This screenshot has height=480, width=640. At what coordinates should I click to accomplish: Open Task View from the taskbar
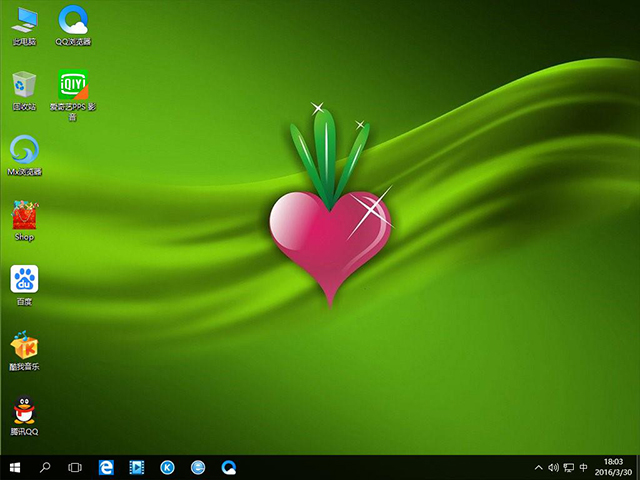[x=75, y=467]
